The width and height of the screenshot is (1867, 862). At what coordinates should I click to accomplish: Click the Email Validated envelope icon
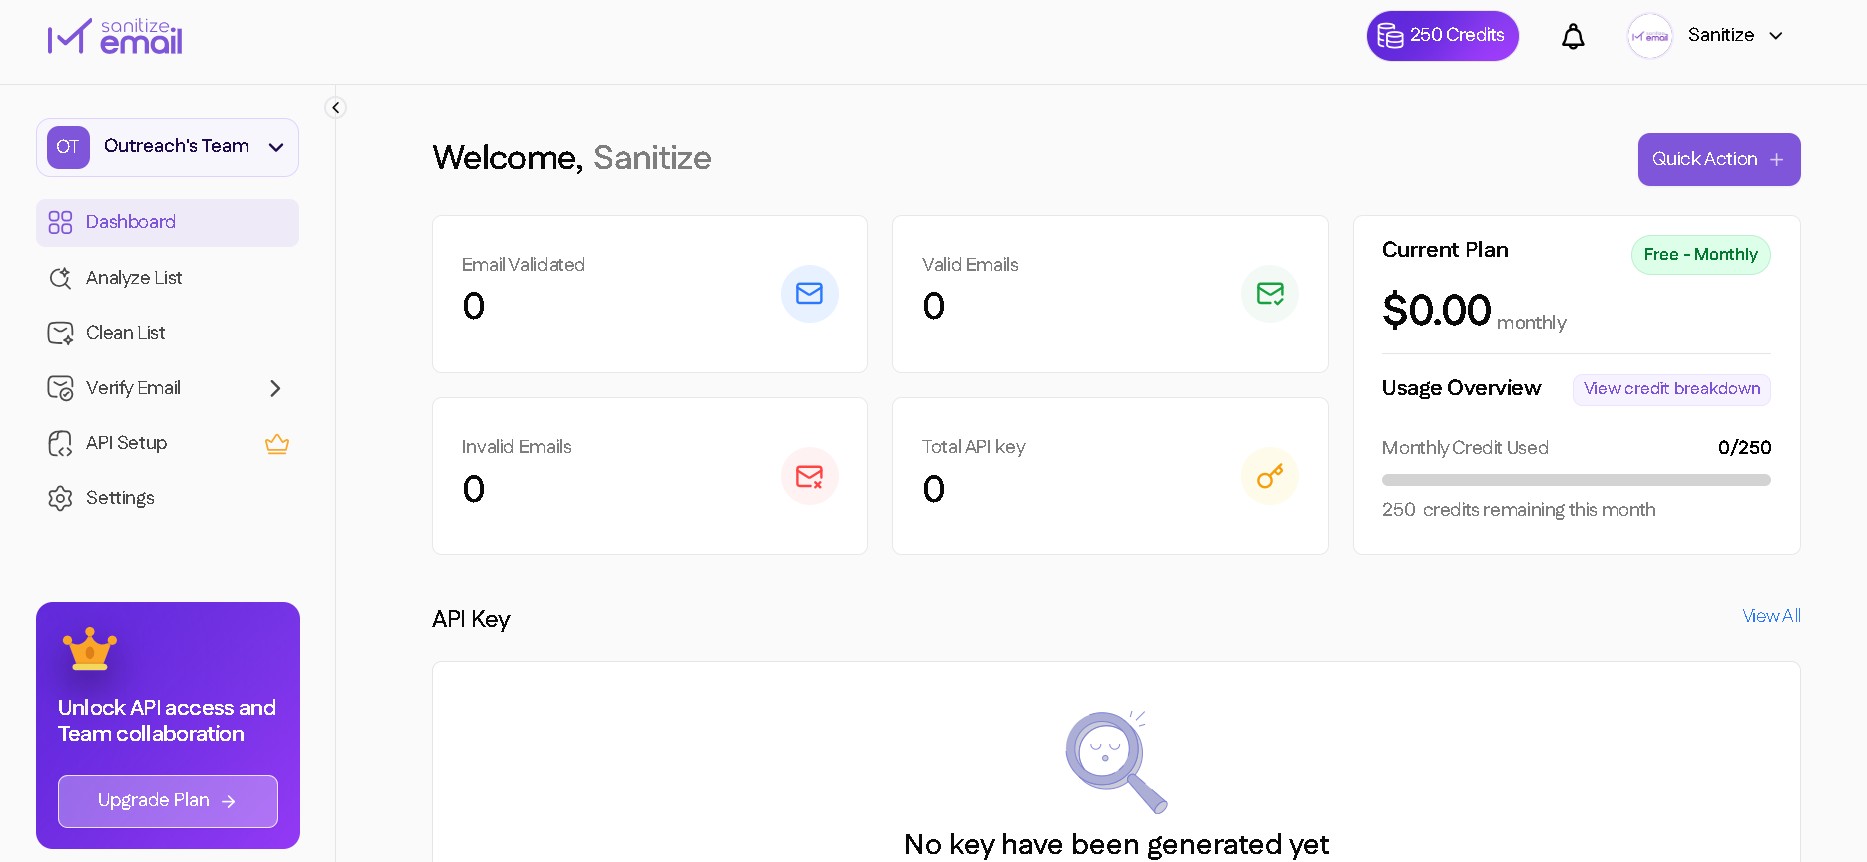coord(809,294)
